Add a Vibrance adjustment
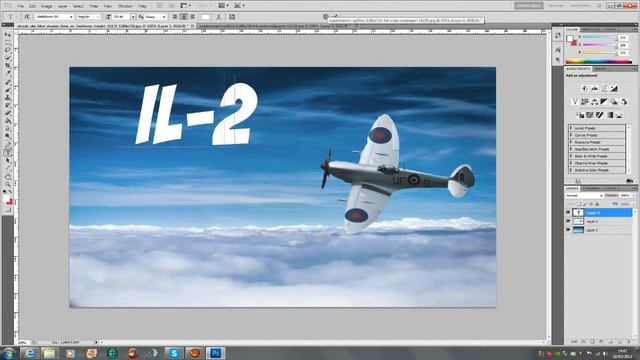This screenshot has width=640, height=360. (x=575, y=102)
